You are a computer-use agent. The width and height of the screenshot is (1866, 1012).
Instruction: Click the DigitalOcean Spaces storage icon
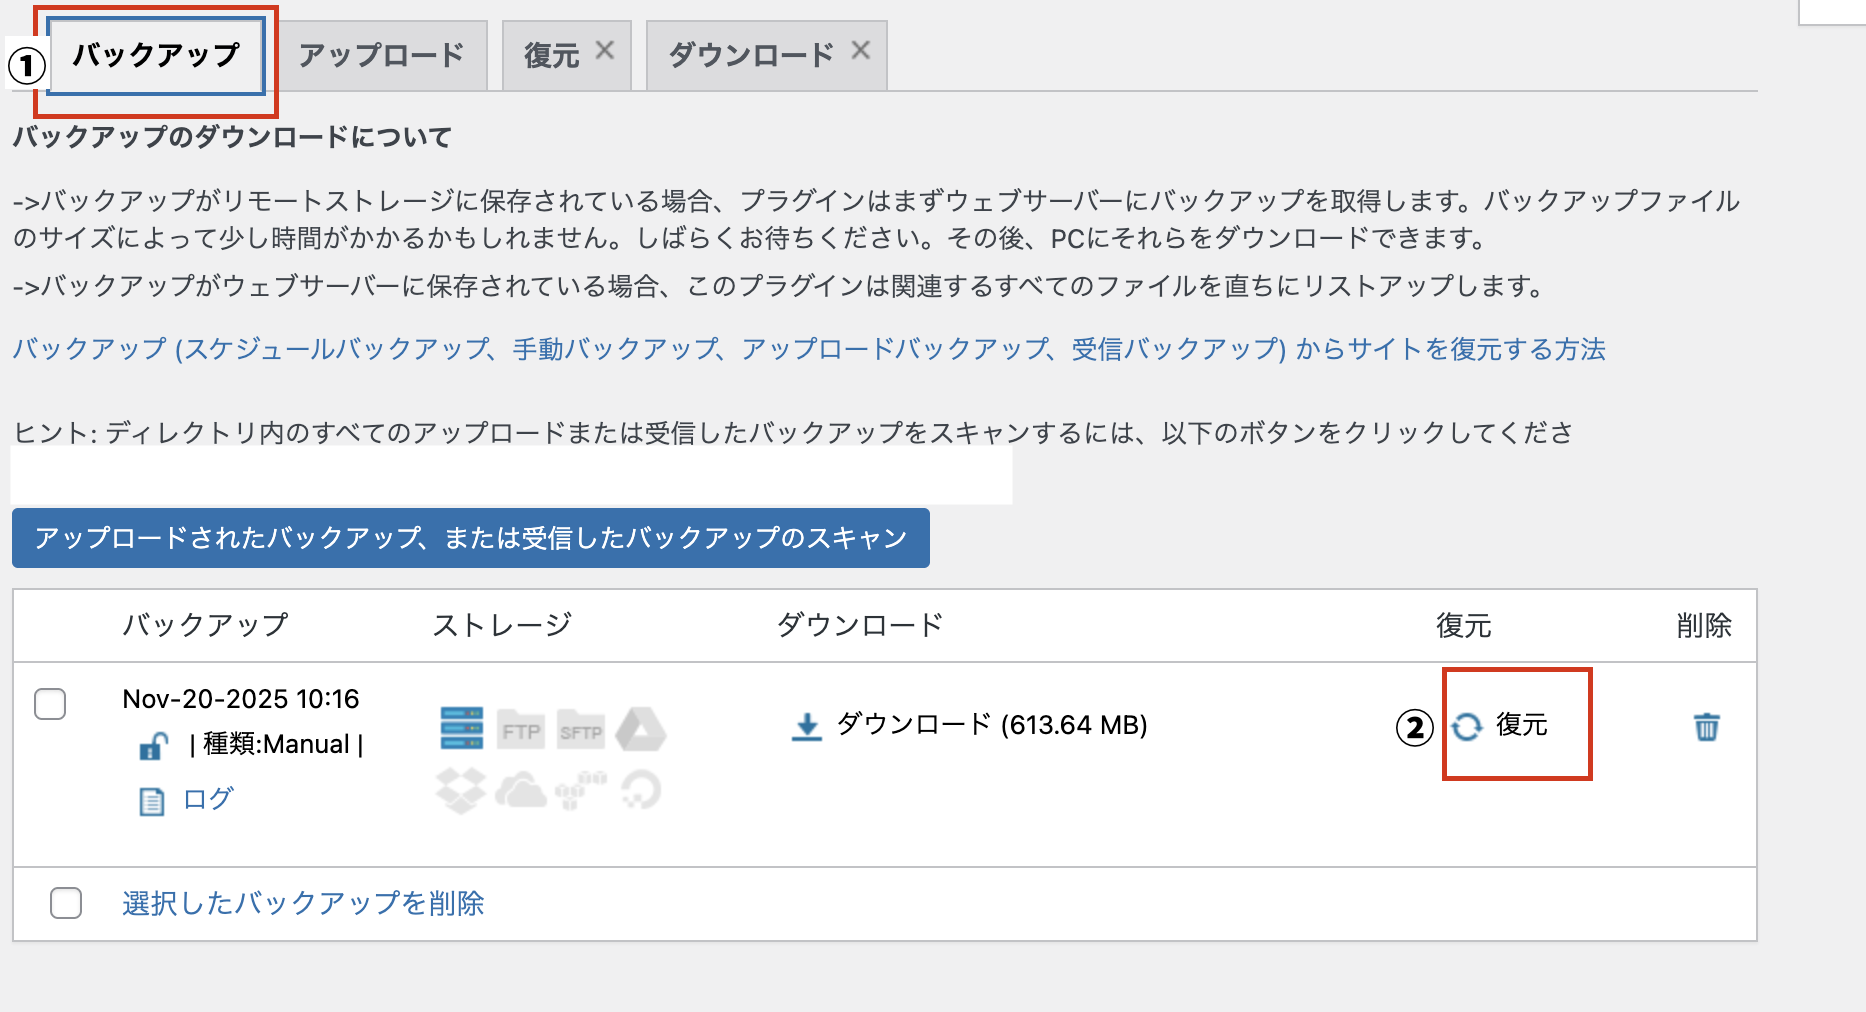pos(642,790)
